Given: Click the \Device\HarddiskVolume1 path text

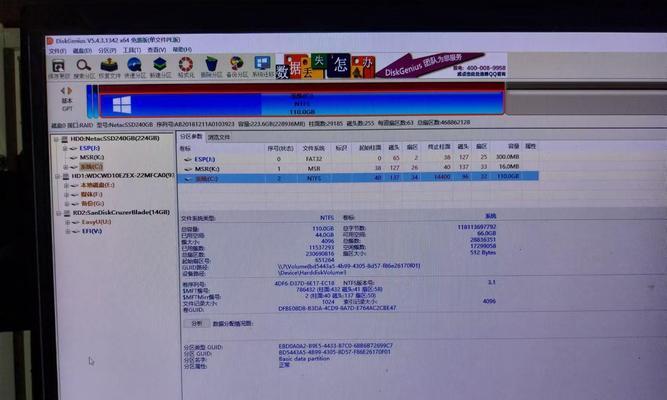Looking at the screenshot, I should [x=312, y=272].
